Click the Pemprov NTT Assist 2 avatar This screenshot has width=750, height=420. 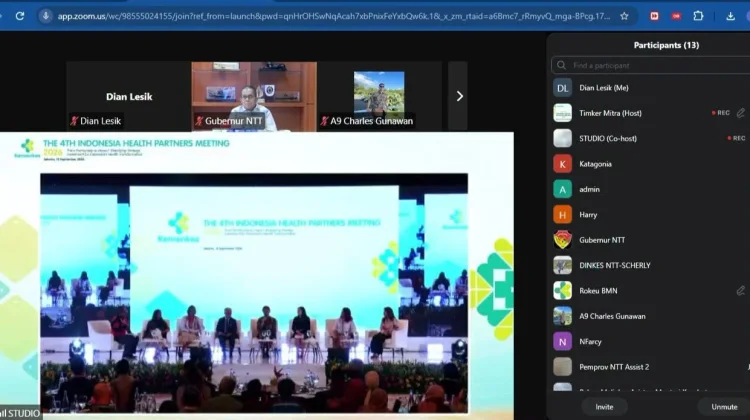tap(562, 366)
